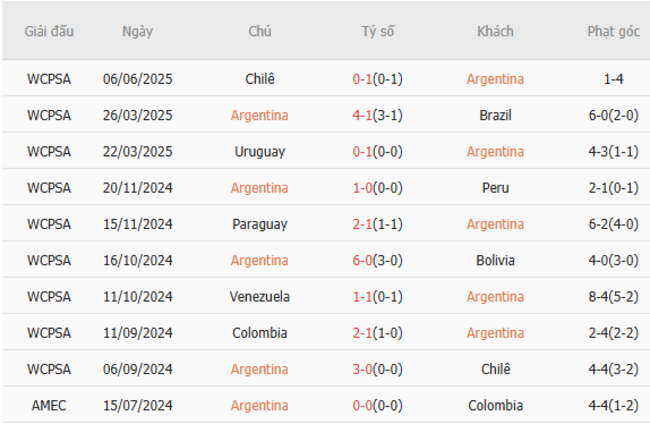Click the "Chú" column header
The height and width of the screenshot is (424, 650).
point(259,31)
